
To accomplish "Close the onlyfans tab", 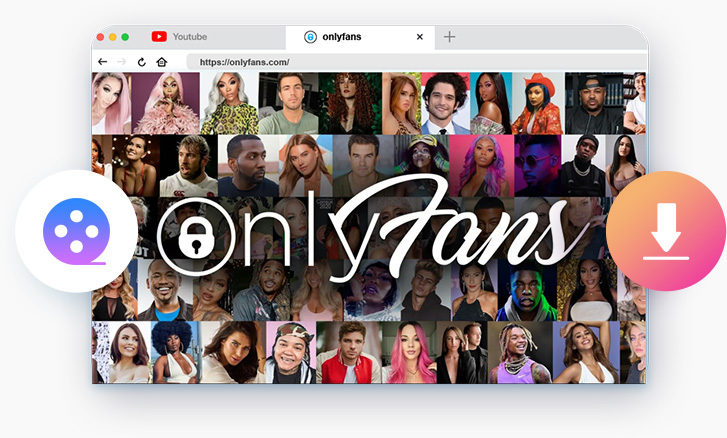I will [420, 37].
